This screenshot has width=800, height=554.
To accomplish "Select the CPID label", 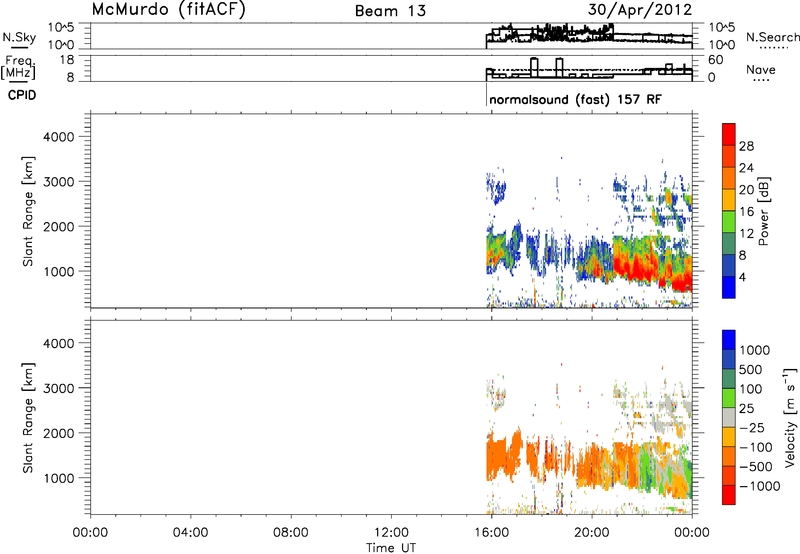I will click(22, 95).
